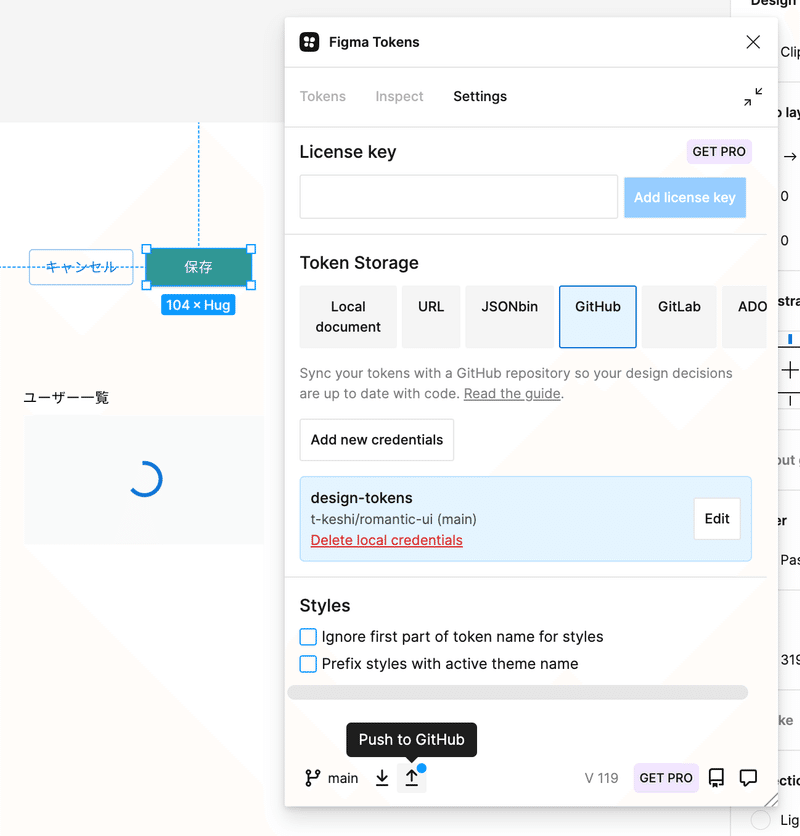Click the 104 × Hug size label

[x=198, y=305]
